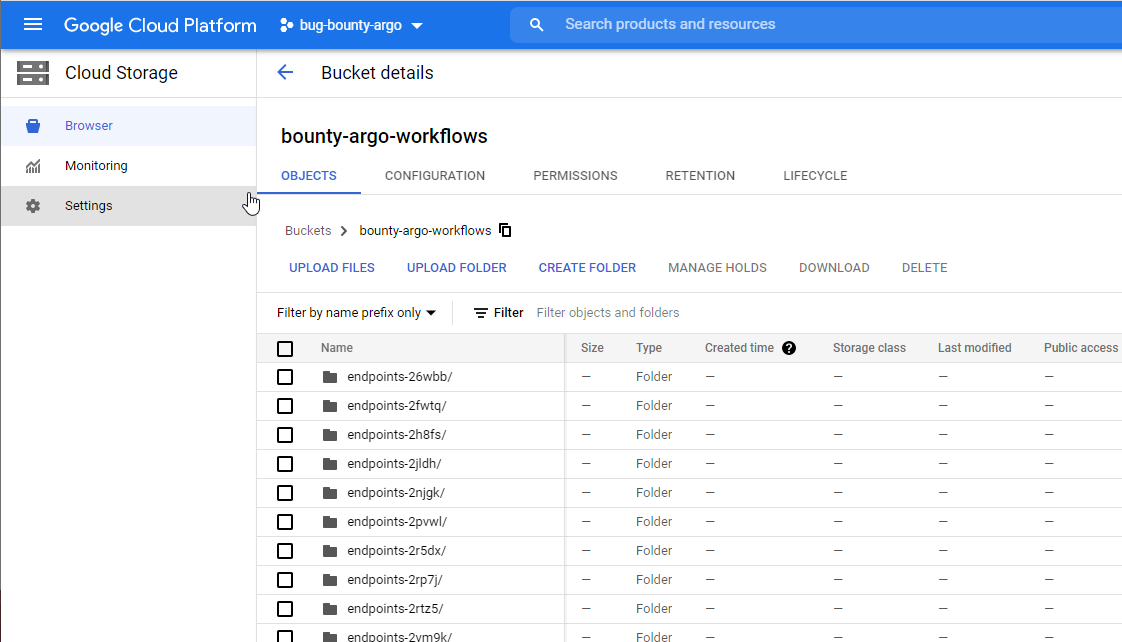1122x642 pixels.
Task: Click the bounty-argo-workflows breadcrumb text
Action: click(x=425, y=230)
